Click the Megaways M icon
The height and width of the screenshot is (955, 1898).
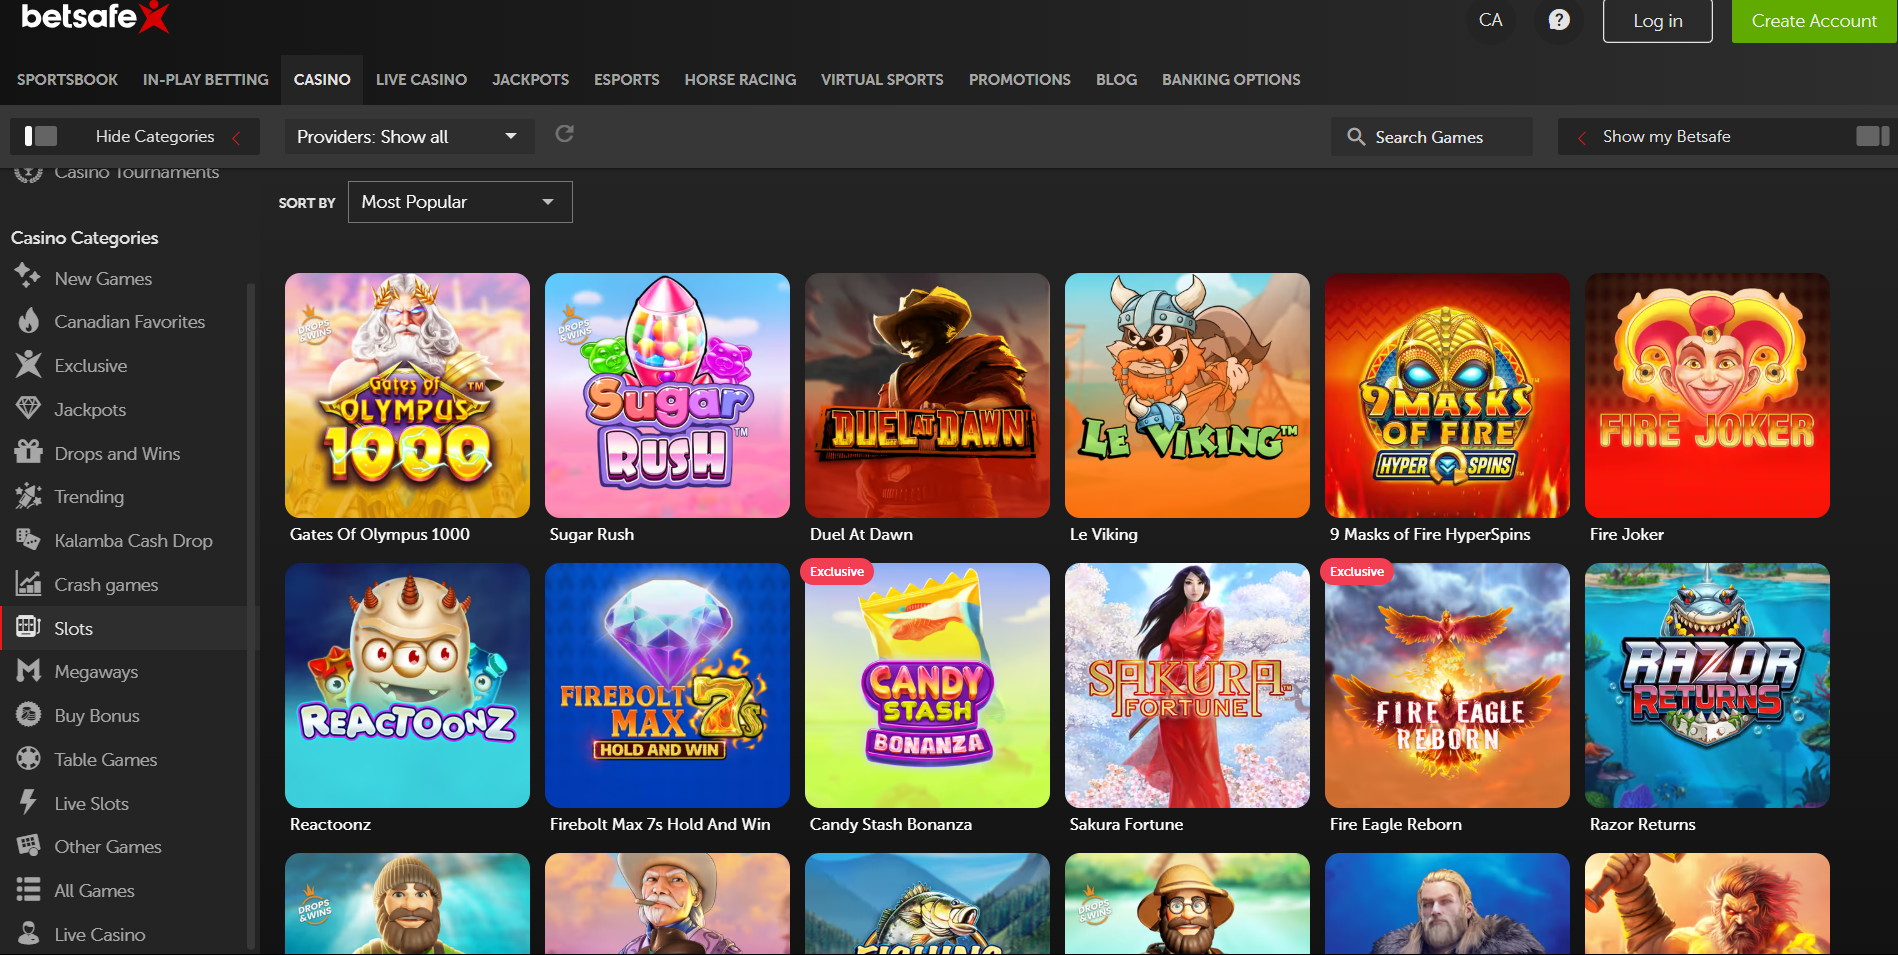point(28,671)
